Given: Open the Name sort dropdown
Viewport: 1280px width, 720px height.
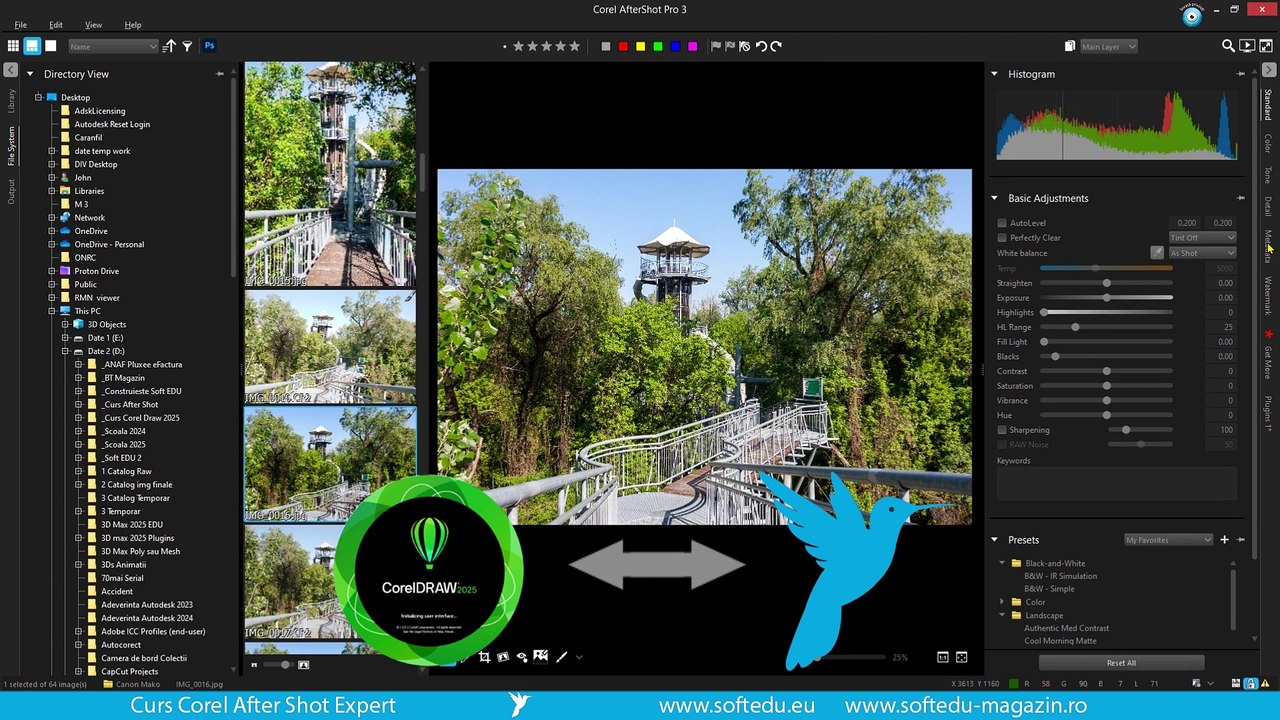Looking at the screenshot, I should [113, 46].
